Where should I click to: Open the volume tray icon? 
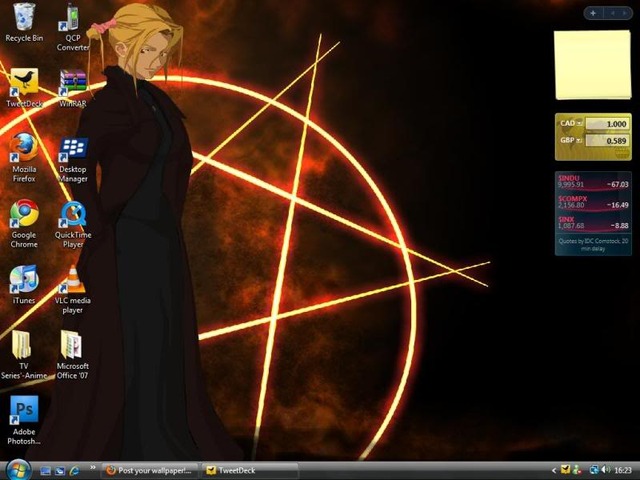(606, 470)
